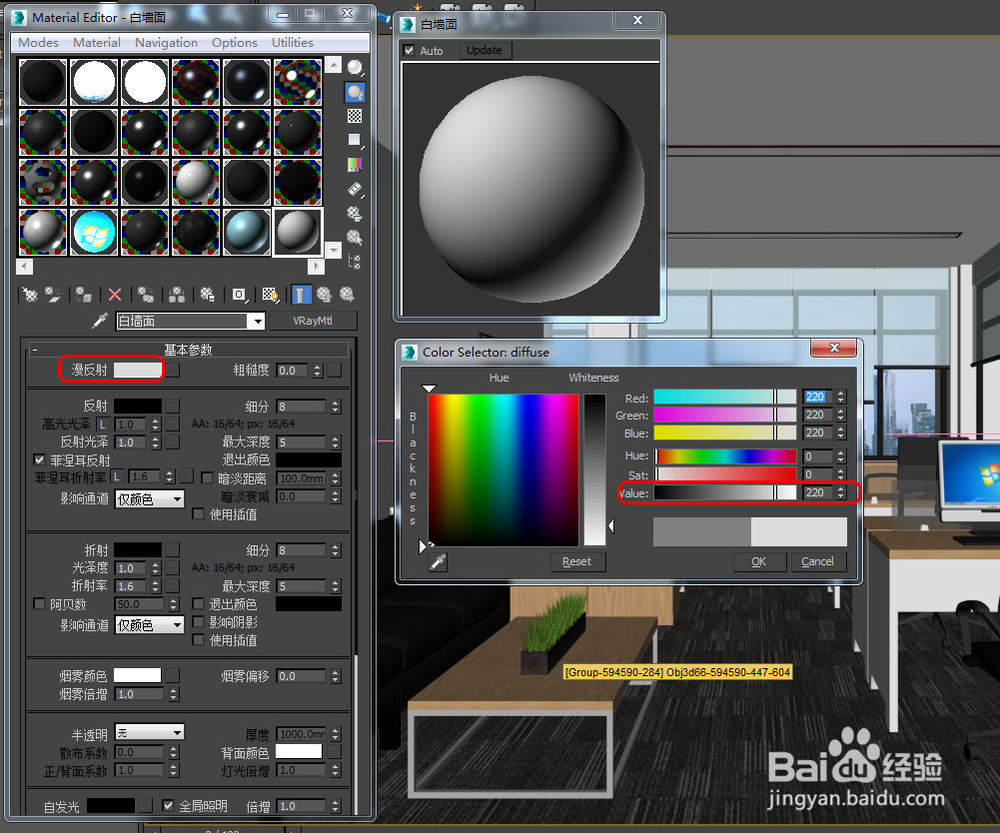This screenshot has width=1000, height=833.
Task: Click the Make Unique icon
Action: tap(177, 294)
